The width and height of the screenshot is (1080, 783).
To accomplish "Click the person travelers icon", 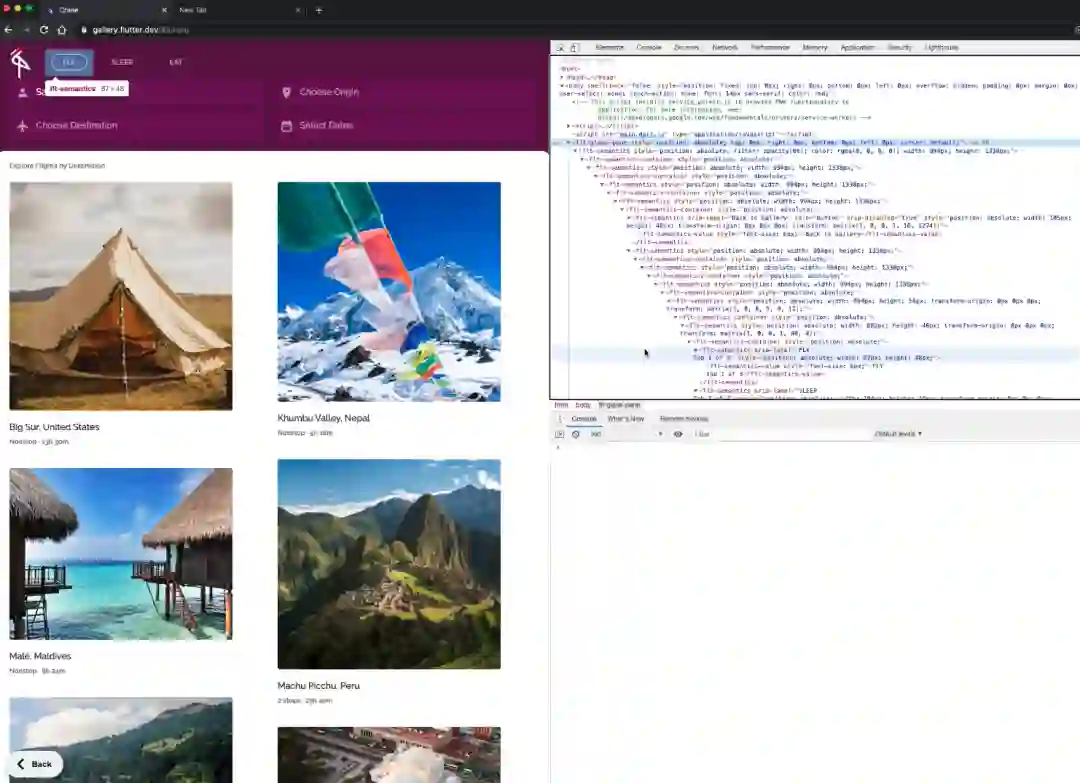I will pos(23,92).
